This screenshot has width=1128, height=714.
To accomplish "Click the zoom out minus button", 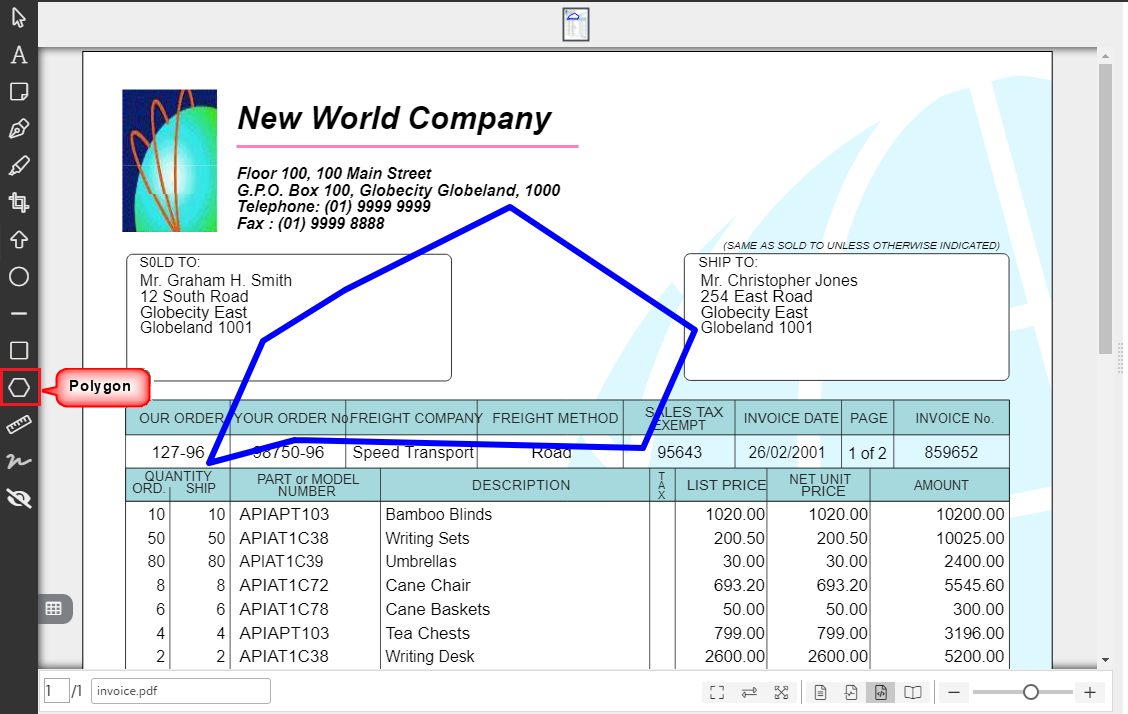I will (955, 692).
